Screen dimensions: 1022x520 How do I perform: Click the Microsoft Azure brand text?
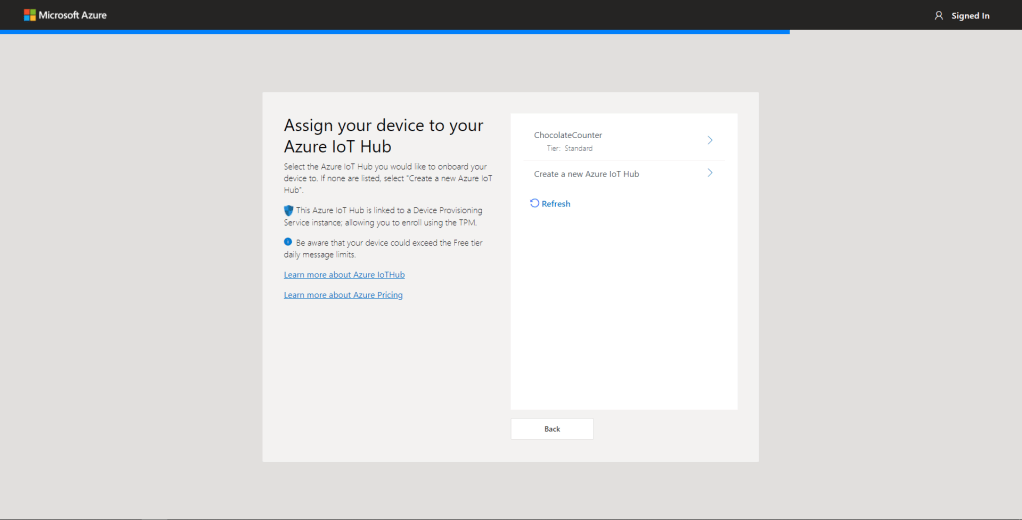tap(73, 15)
